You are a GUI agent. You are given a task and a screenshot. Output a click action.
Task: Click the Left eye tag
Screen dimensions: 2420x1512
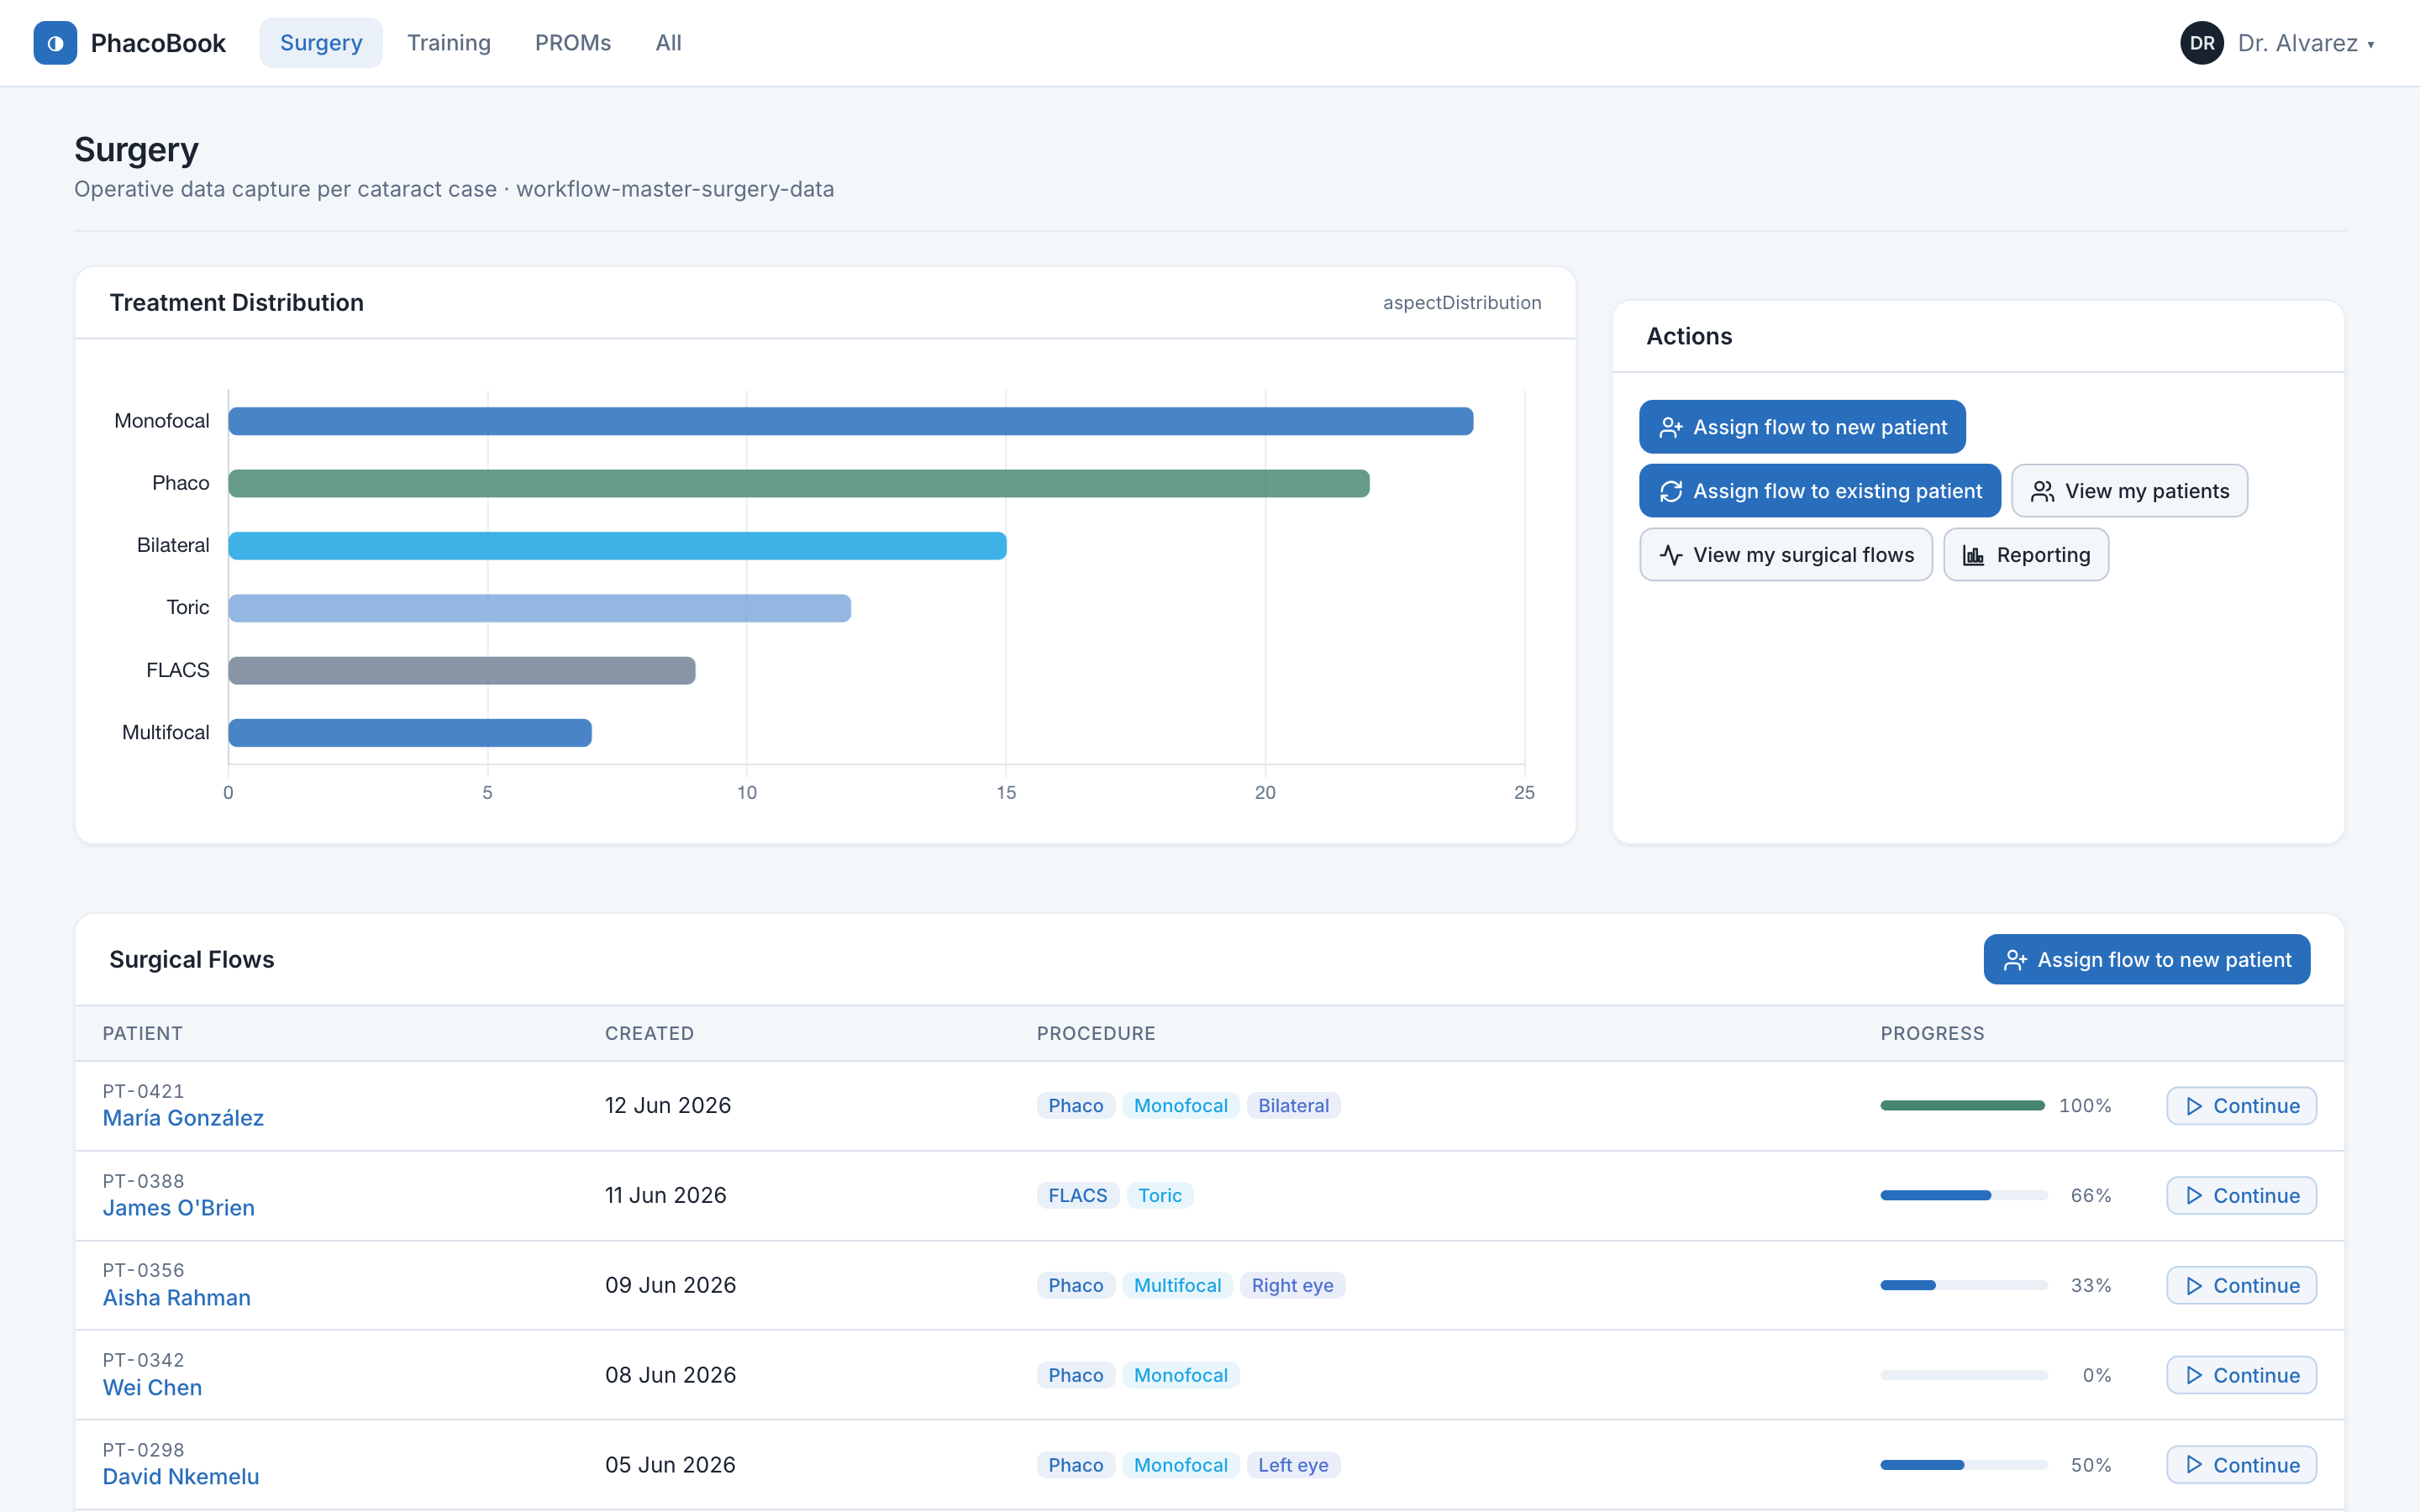pos(1293,1465)
